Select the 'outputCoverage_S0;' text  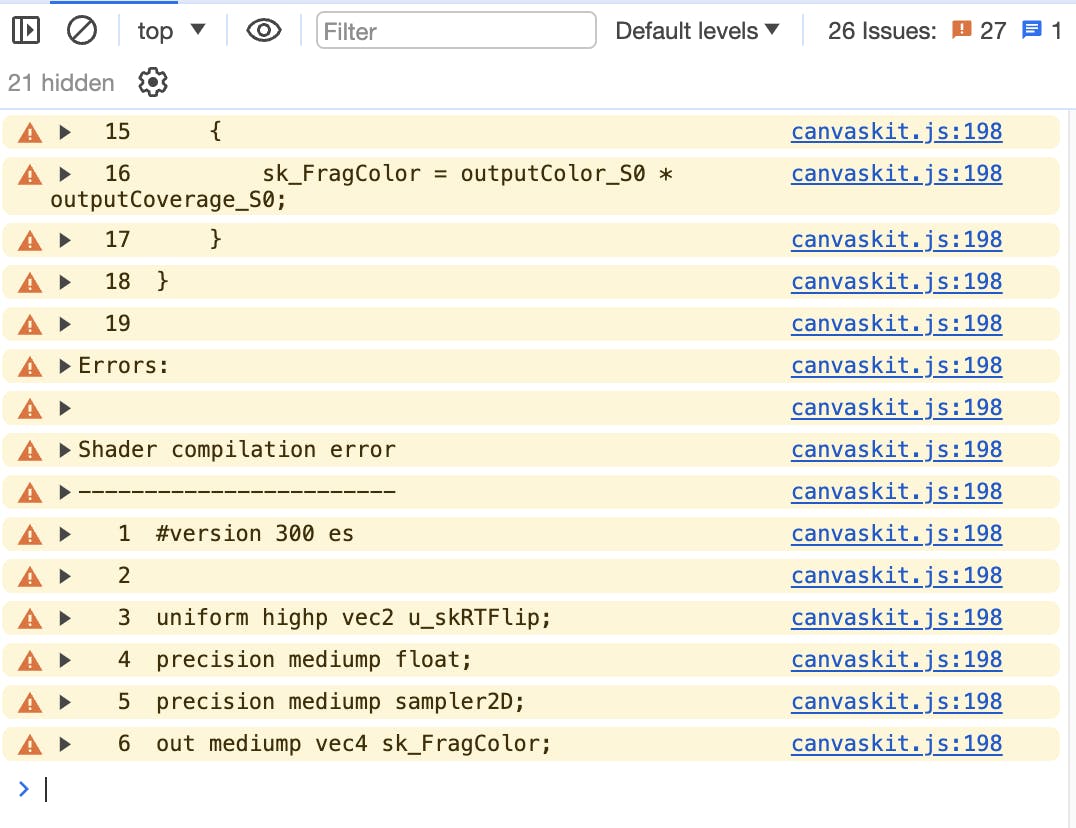[x=168, y=200]
